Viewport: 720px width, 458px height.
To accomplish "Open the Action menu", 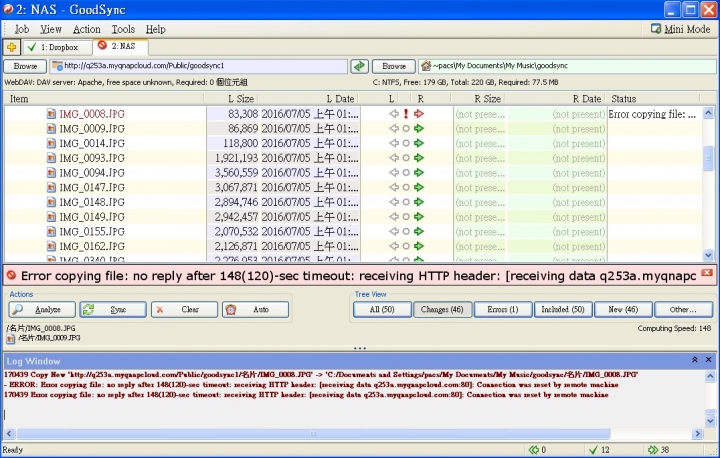I will (x=86, y=29).
